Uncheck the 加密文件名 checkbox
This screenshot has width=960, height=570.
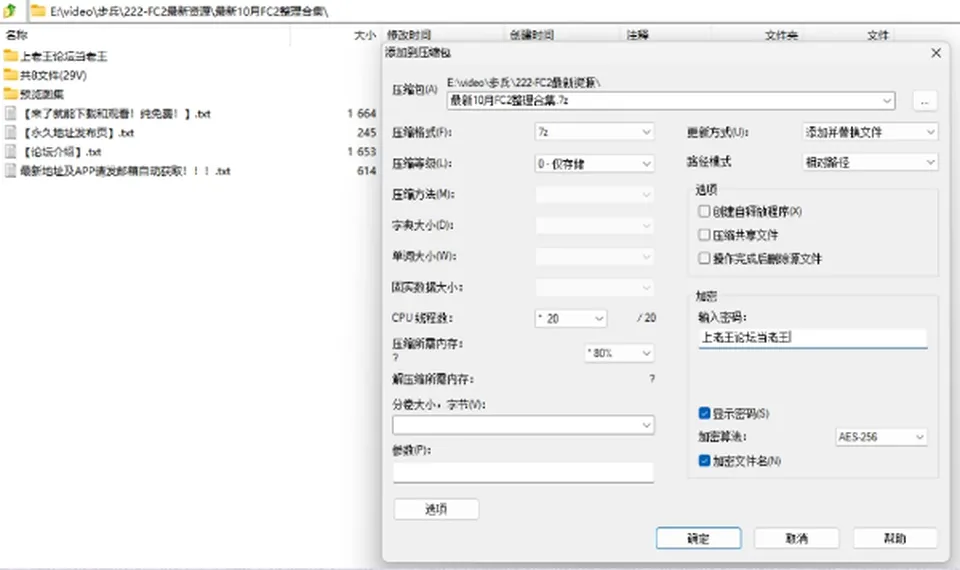point(704,460)
